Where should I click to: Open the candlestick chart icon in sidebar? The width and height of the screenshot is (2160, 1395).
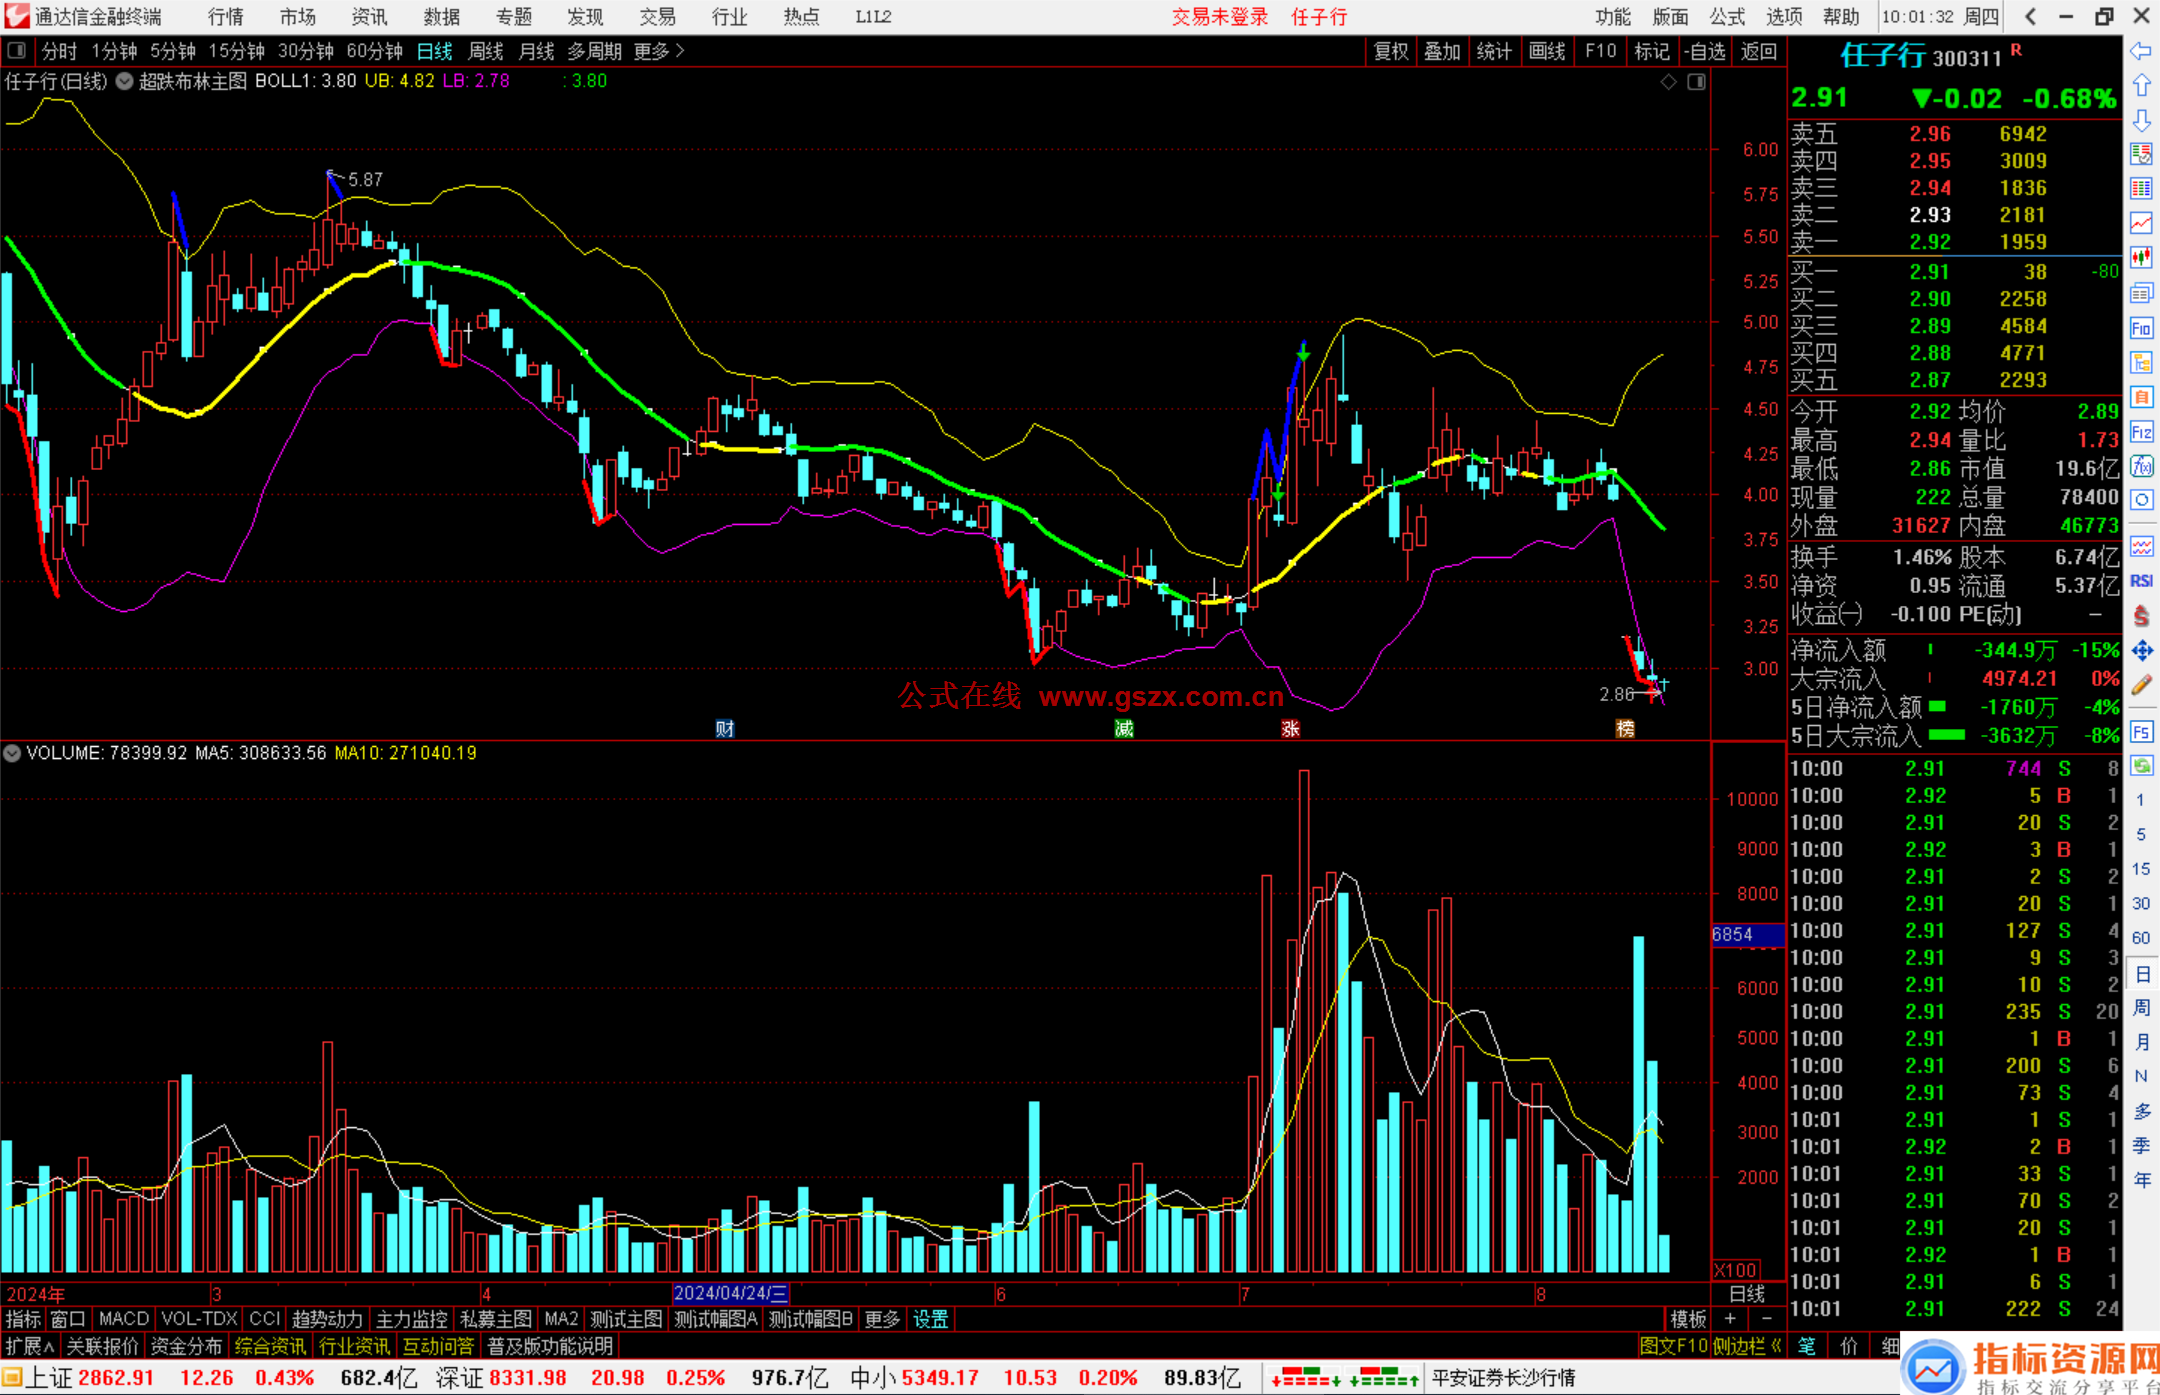pos(2141,257)
